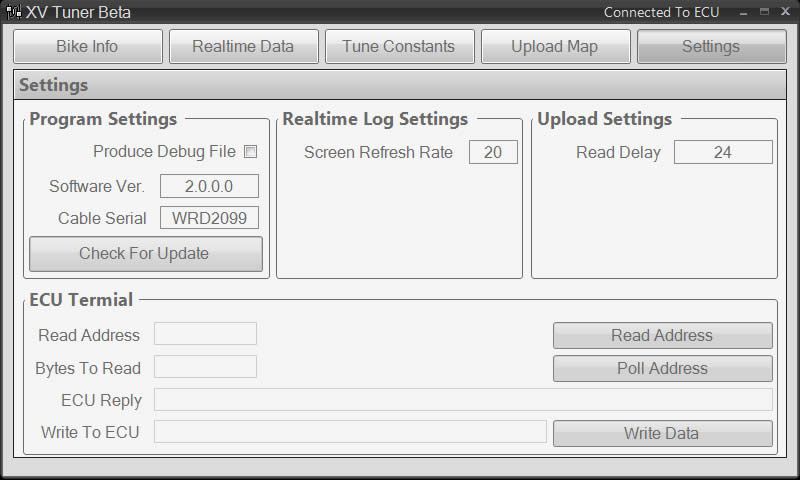The width and height of the screenshot is (800, 480).
Task: Click the Read Address button
Action: tap(662, 336)
